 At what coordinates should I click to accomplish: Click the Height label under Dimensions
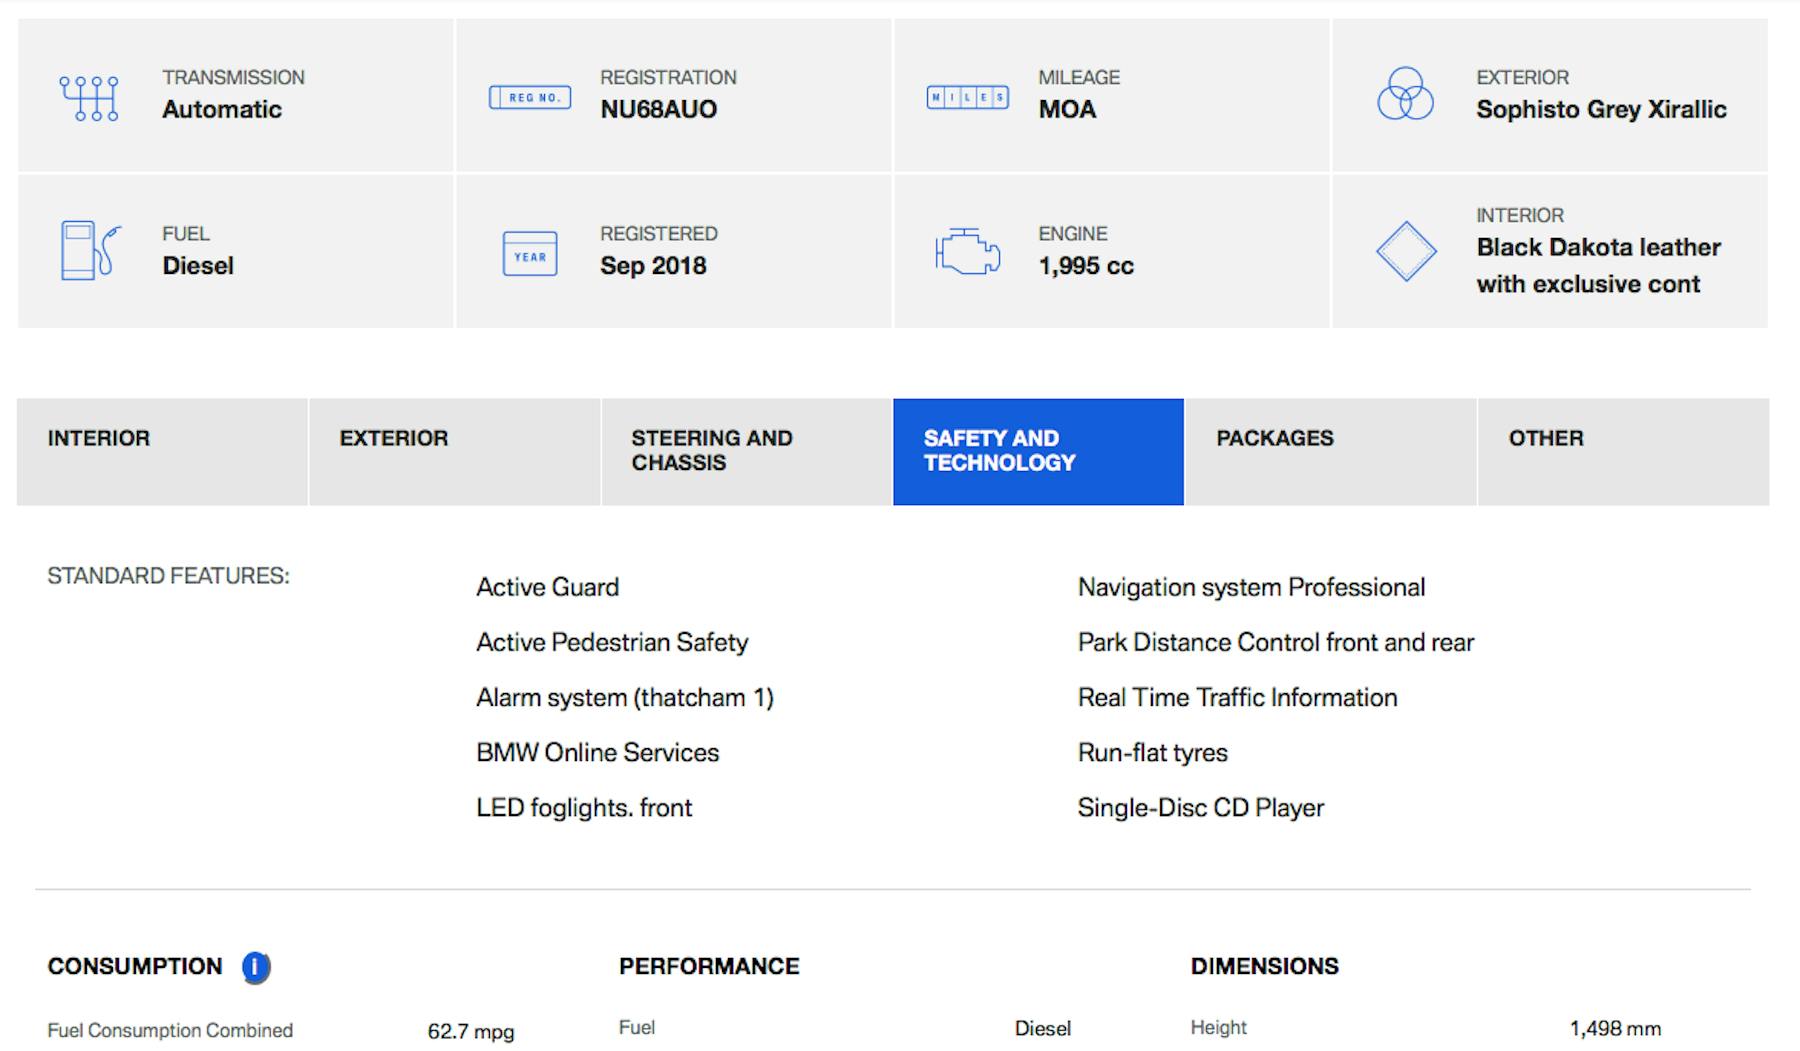[x=1218, y=1028]
